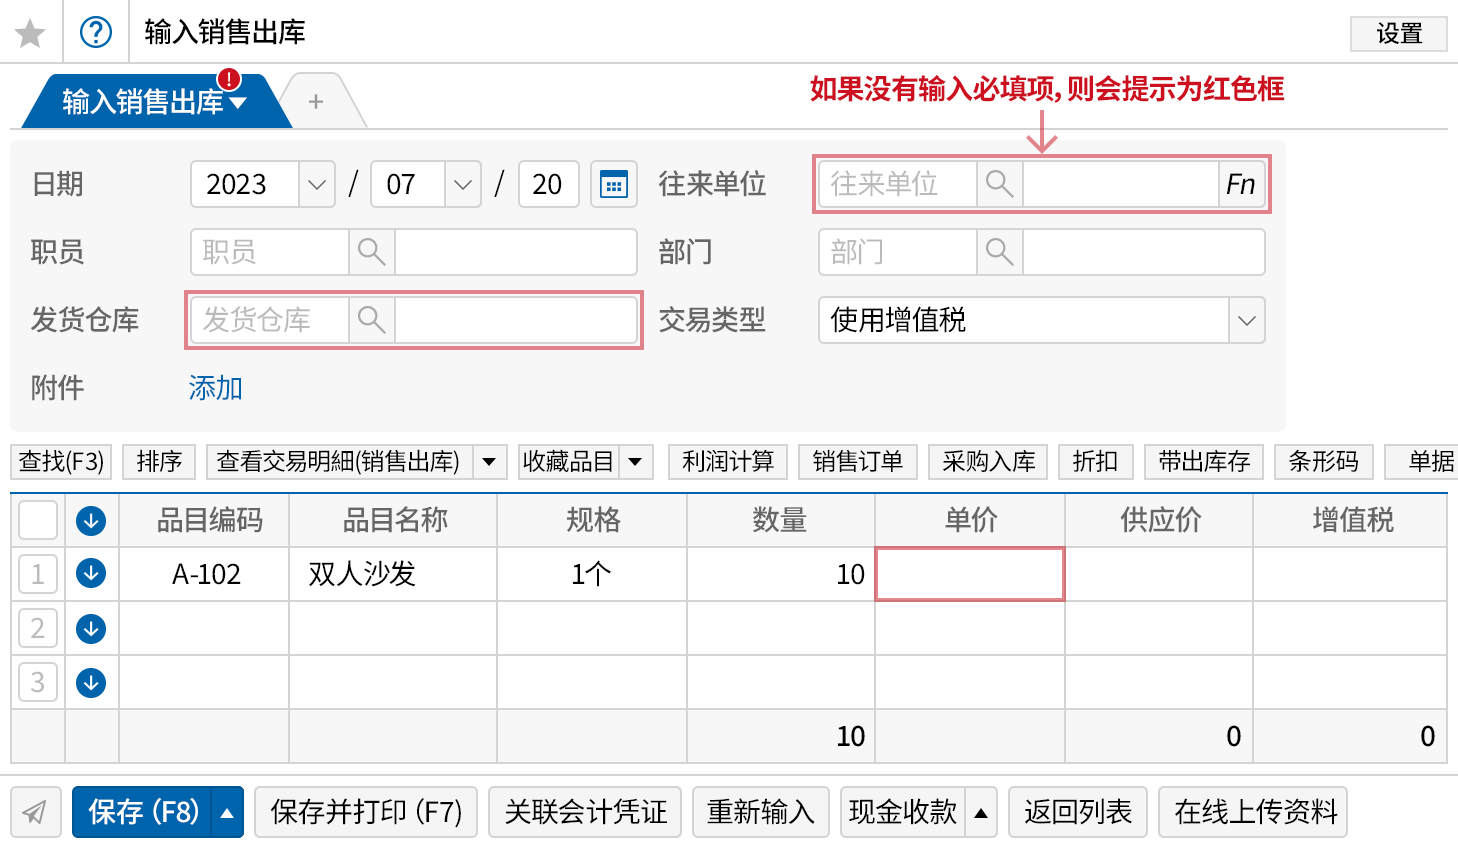Click the favorite star icon

(30, 33)
